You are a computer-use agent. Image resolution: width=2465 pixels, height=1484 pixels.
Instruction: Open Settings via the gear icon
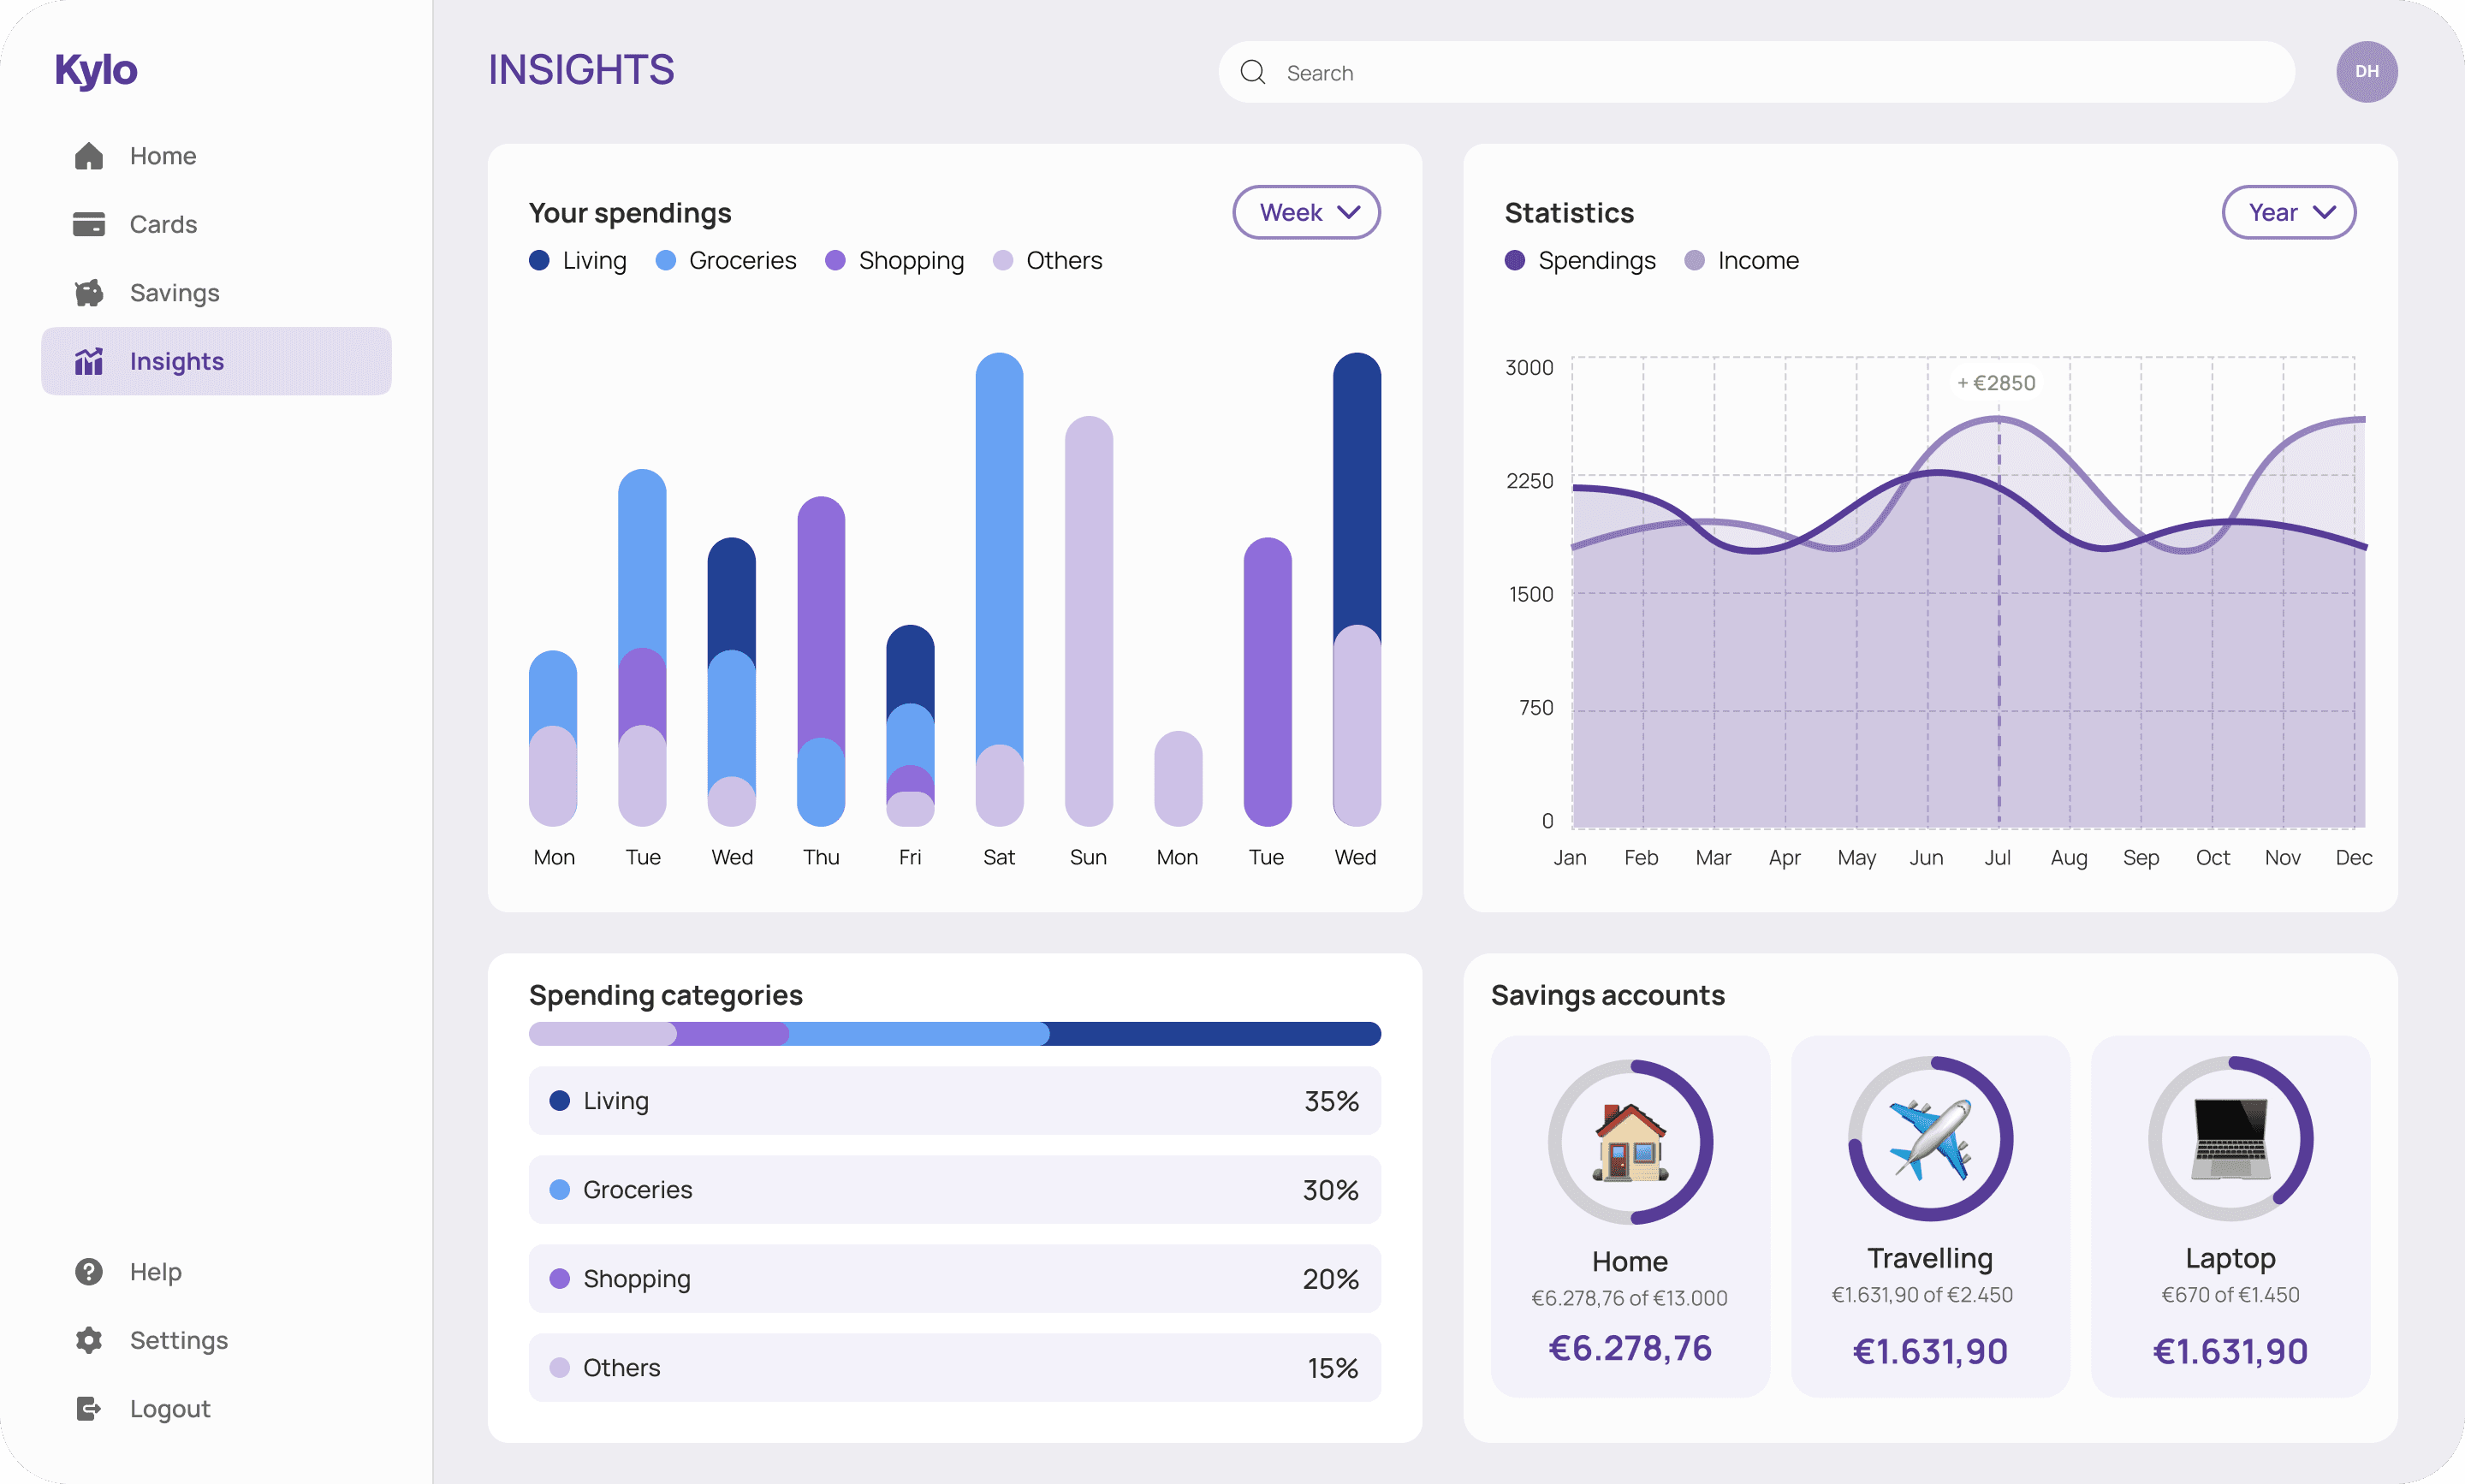[89, 1340]
